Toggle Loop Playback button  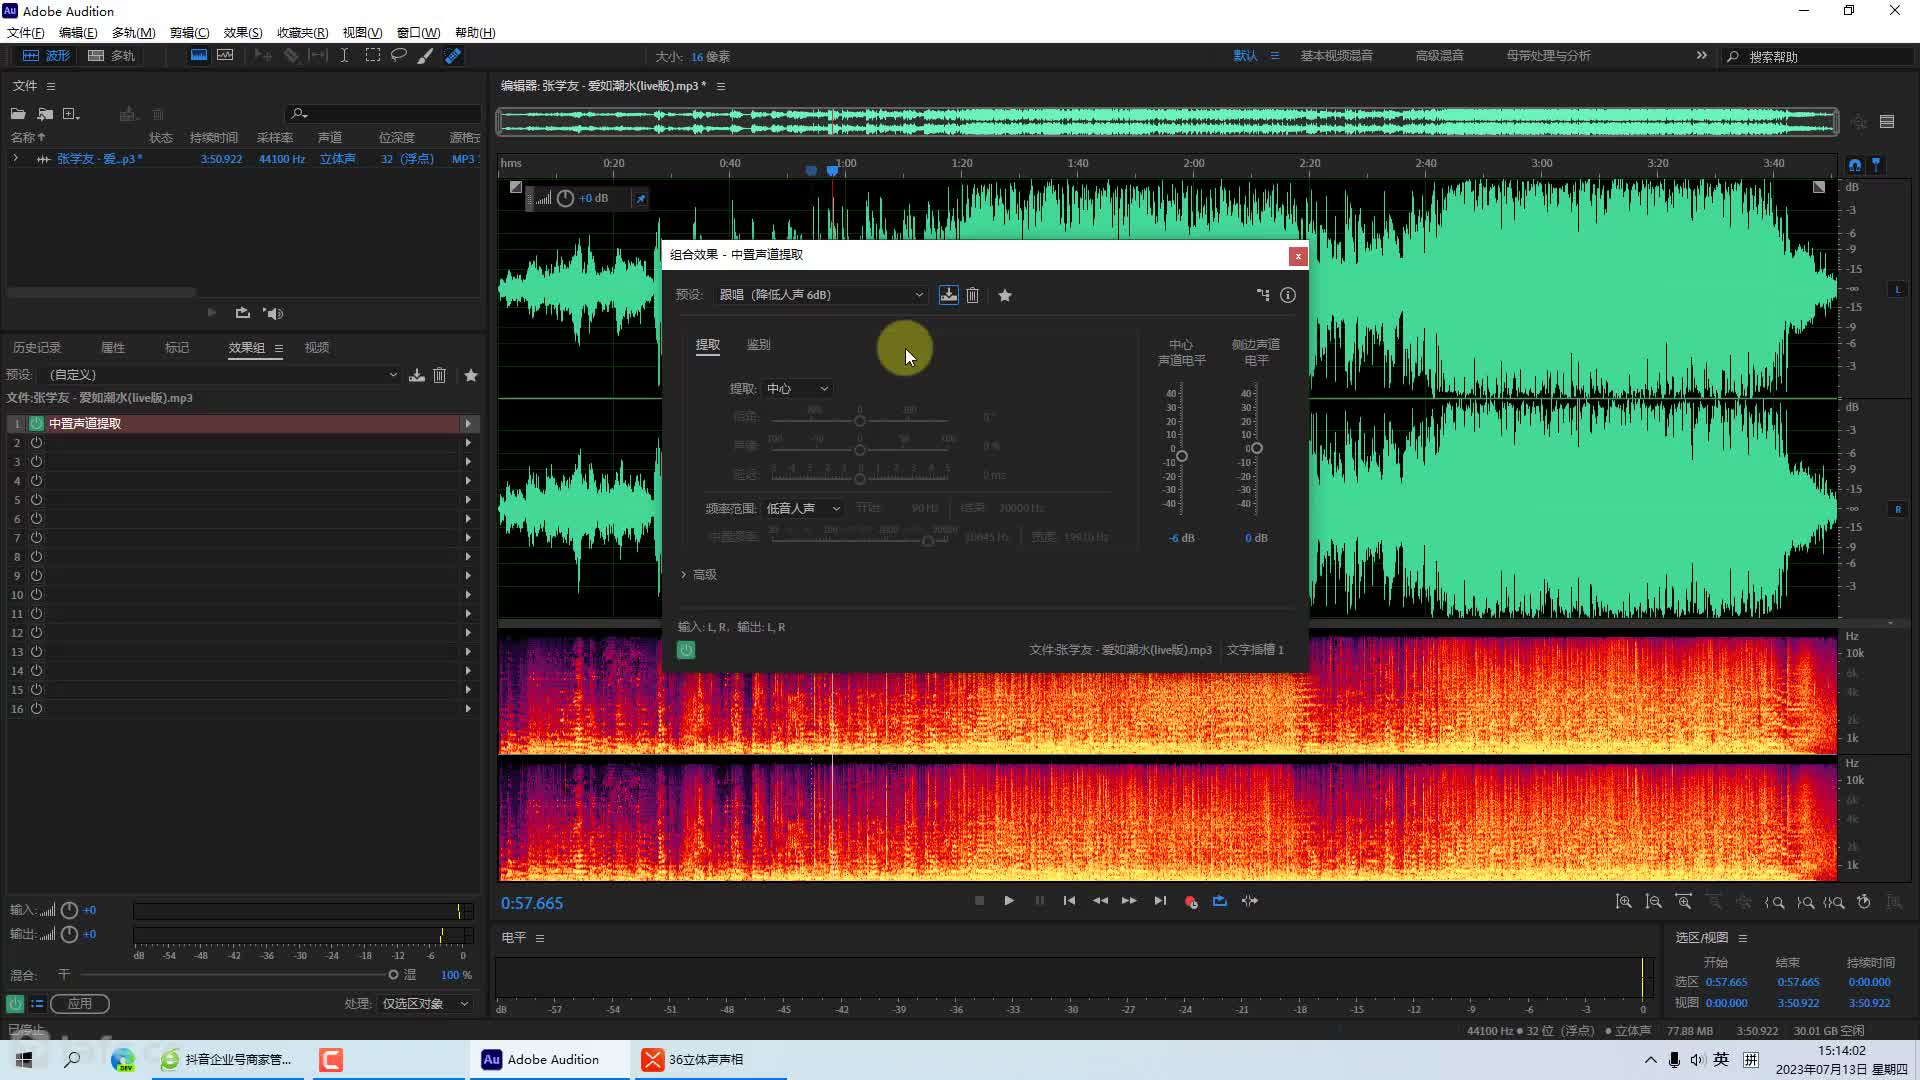(x=1220, y=901)
